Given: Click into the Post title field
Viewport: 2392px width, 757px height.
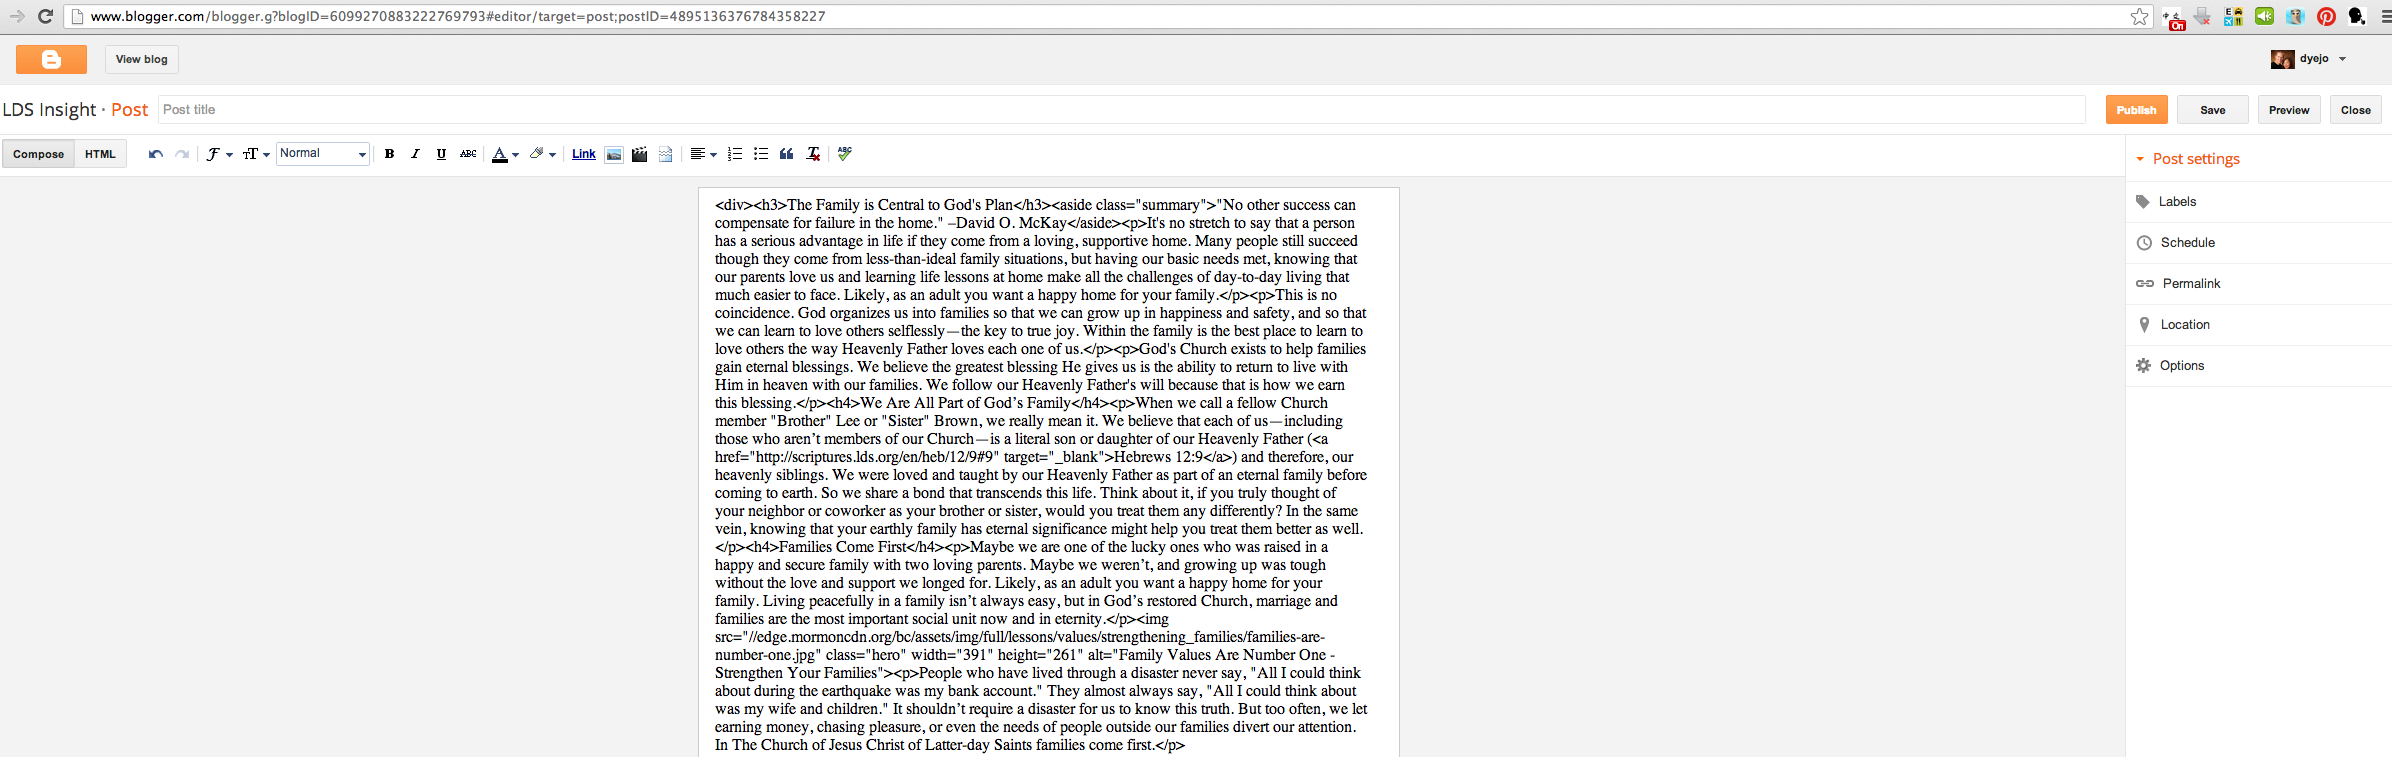Looking at the screenshot, I should point(1120,110).
